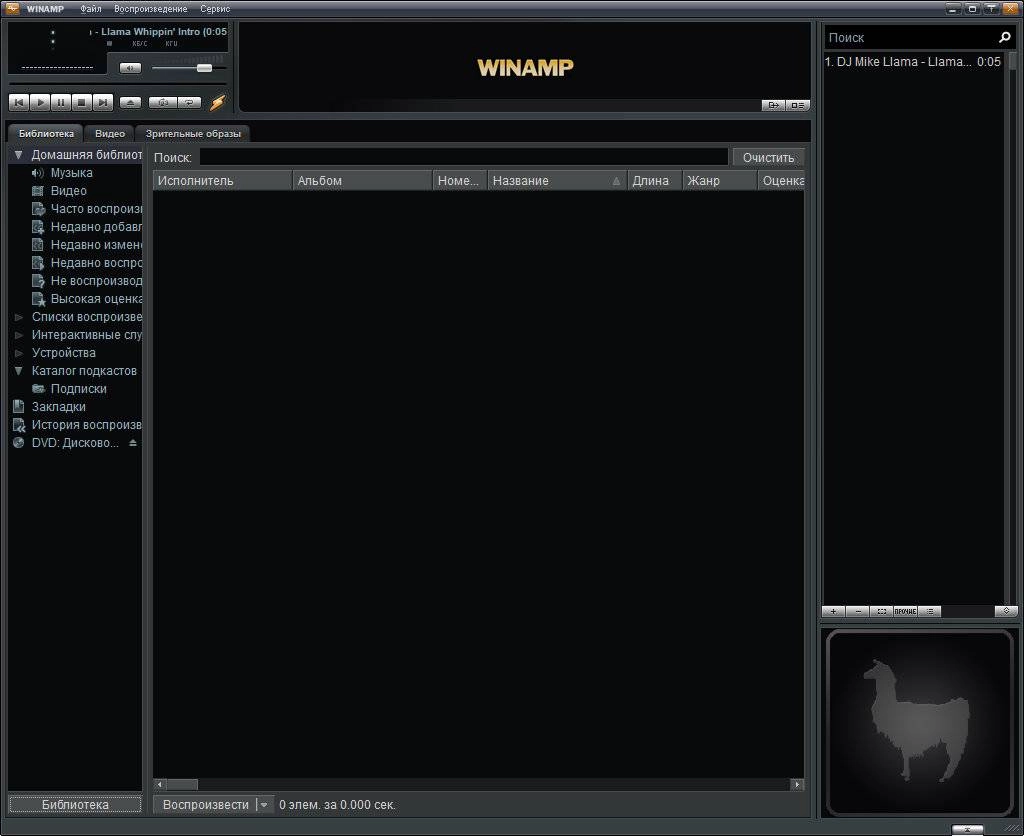
Task: Click the Winamp lightning bolt icon
Action: click(x=217, y=103)
